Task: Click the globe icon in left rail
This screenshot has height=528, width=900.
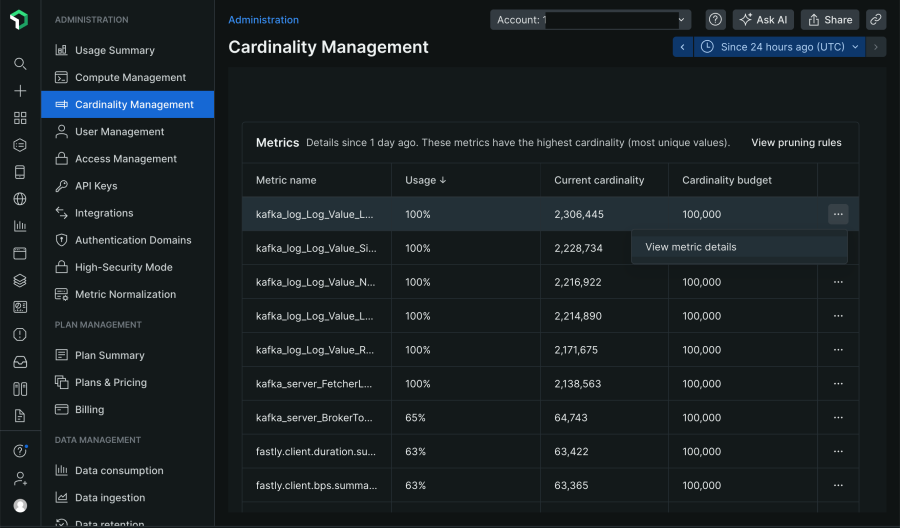Action: click(x=20, y=199)
